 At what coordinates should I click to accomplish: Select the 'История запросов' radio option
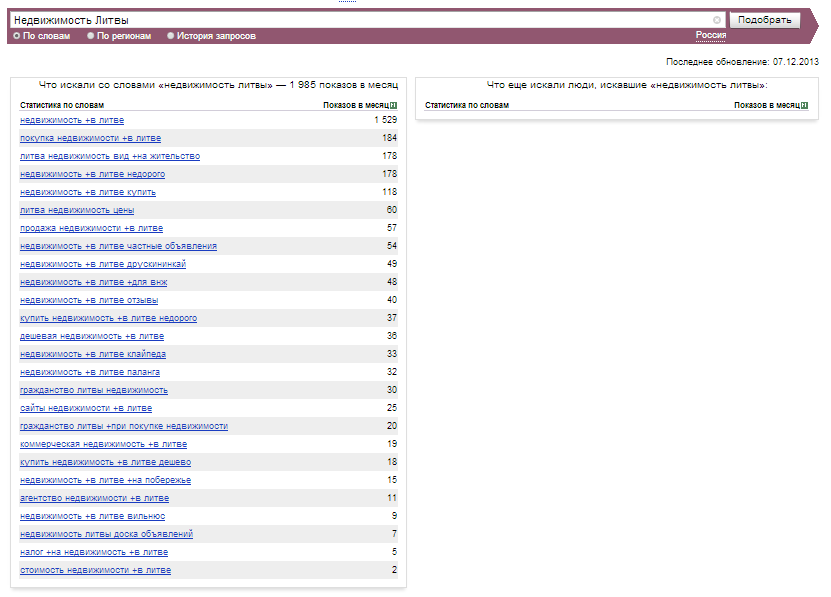[171, 36]
